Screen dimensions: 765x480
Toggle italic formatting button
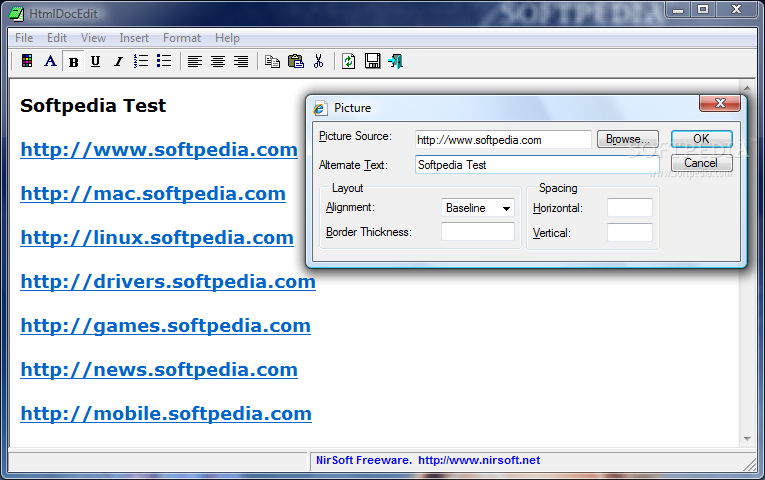click(x=118, y=61)
